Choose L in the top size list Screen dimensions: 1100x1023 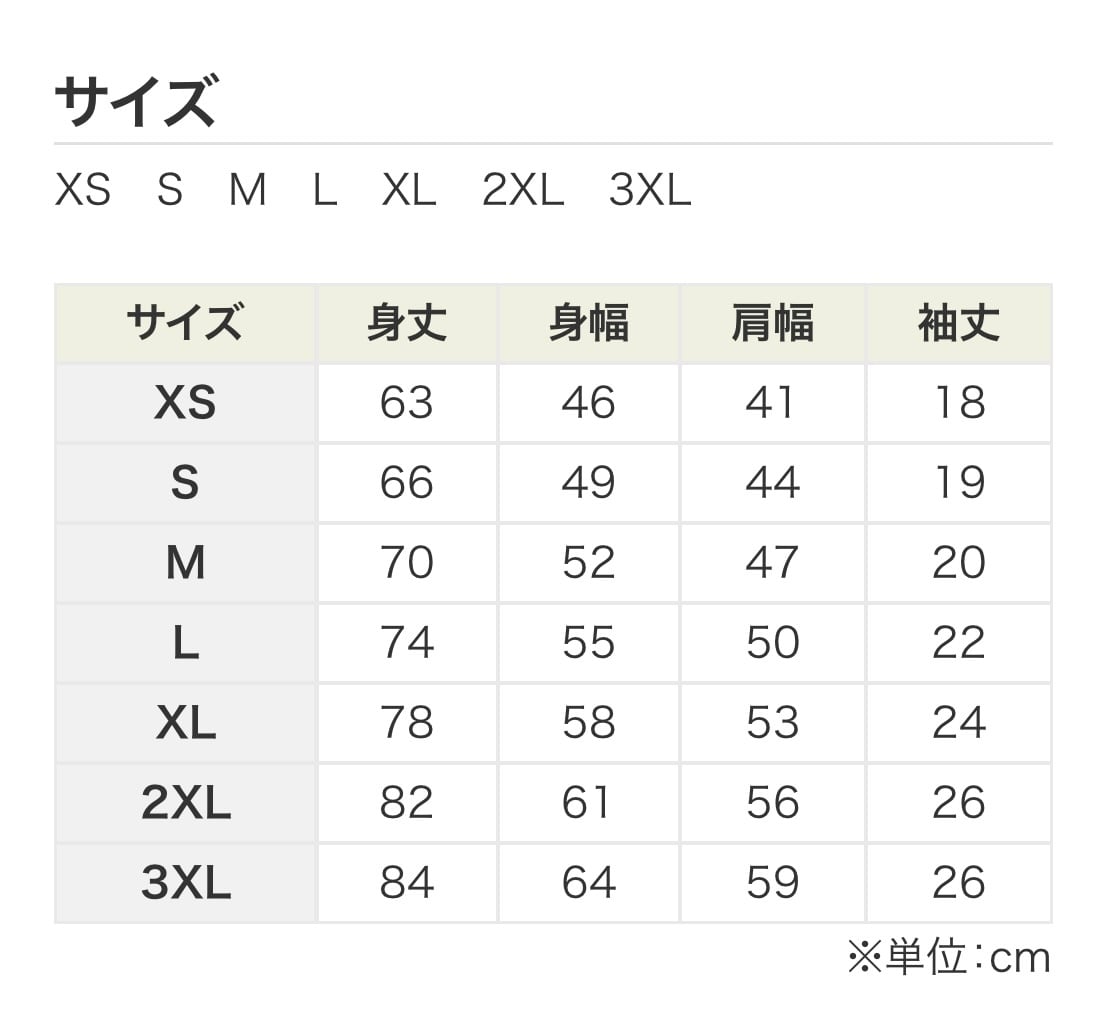point(324,189)
